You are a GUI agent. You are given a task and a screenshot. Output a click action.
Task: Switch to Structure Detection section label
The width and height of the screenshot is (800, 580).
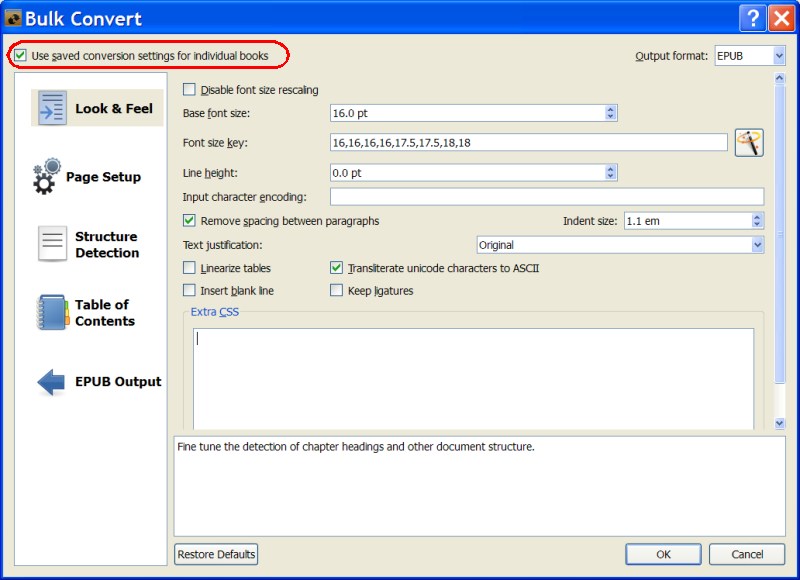click(107, 244)
